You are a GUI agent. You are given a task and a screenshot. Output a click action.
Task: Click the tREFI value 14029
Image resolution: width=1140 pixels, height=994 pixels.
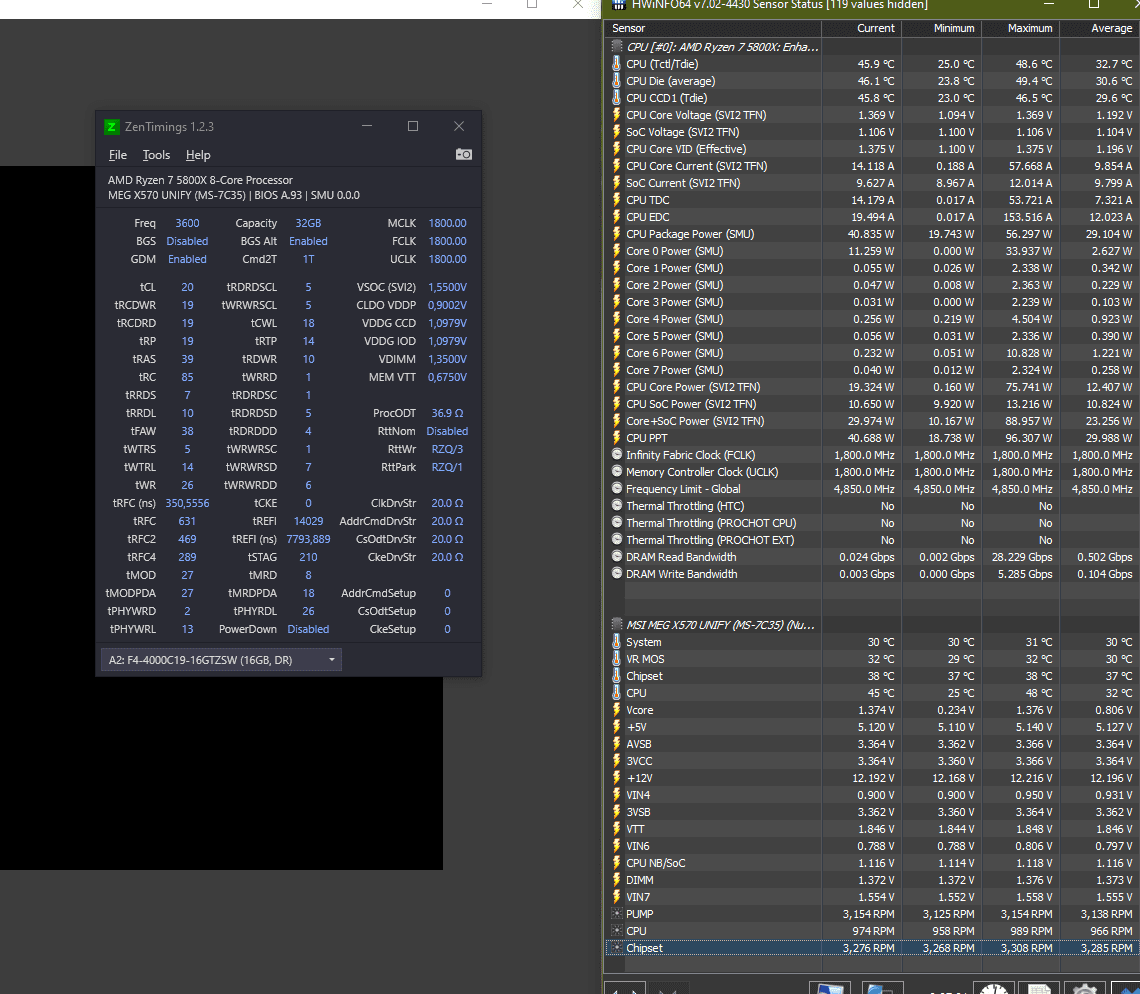(308, 521)
